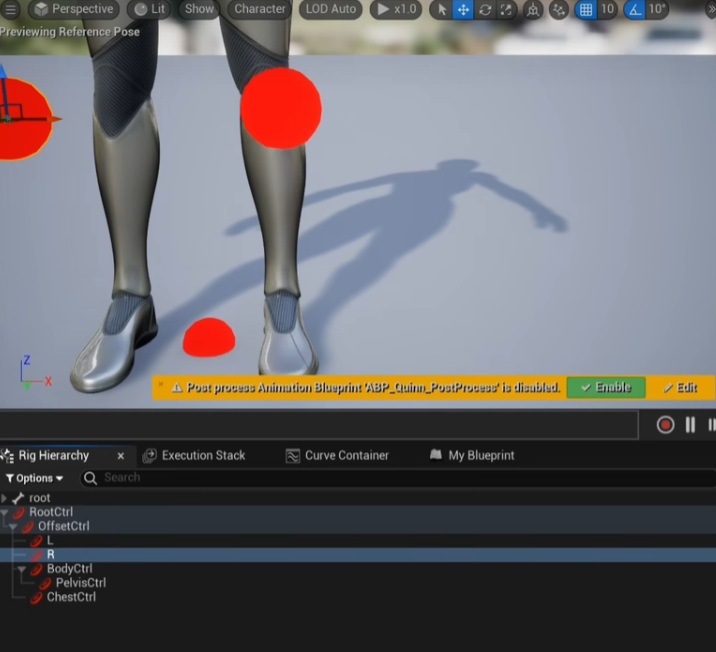Toggle the Lit view mode button
Image resolution: width=716 pixels, height=652 pixels.
[150, 9]
